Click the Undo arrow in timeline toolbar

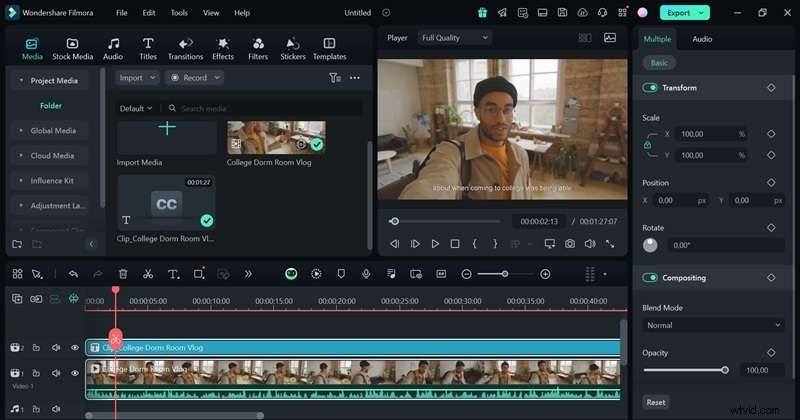point(73,274)
